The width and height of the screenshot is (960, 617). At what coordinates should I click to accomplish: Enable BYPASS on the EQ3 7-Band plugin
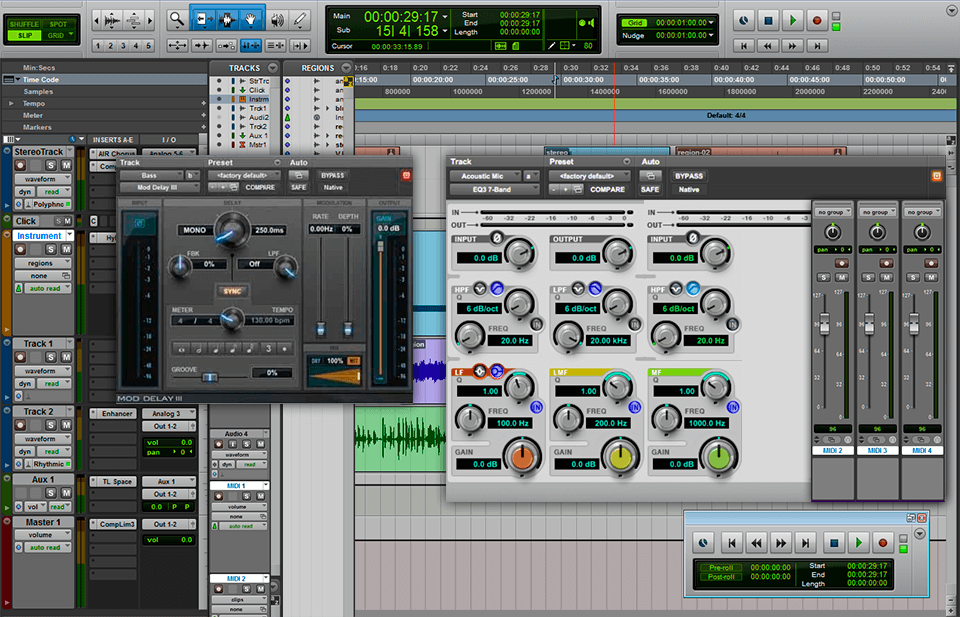(691, 175)
